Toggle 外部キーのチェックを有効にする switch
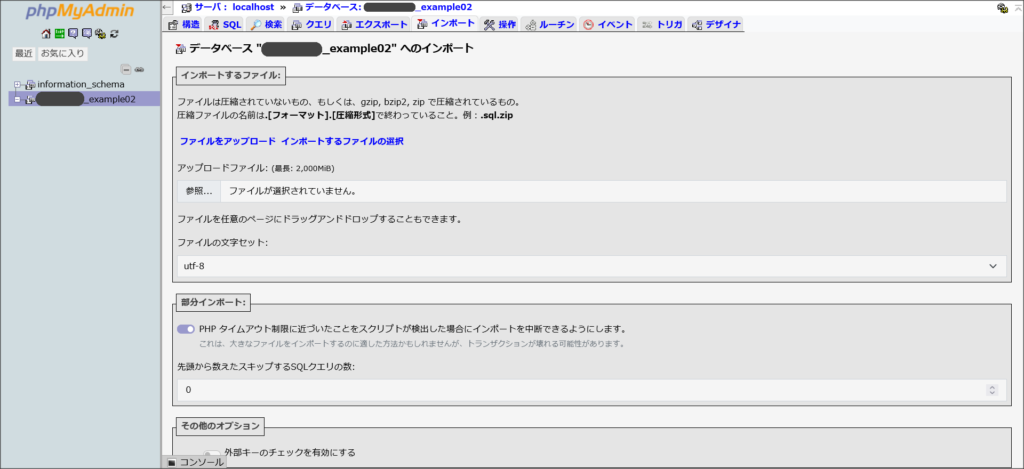The width and height of the screenshot is (1024, 469). tap(212, 455)
